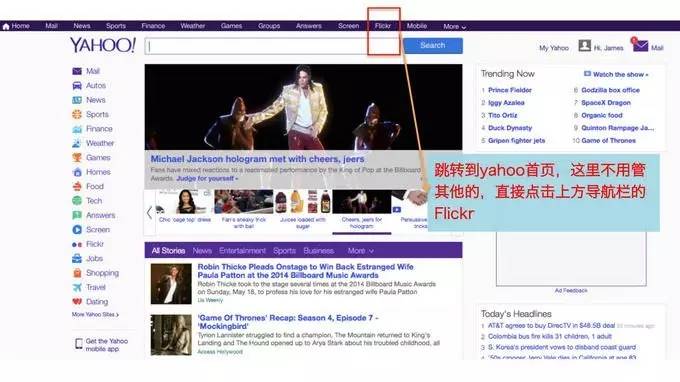Switch to the Entertainment stories tab

pyautogui.click(x=242, y=251)
